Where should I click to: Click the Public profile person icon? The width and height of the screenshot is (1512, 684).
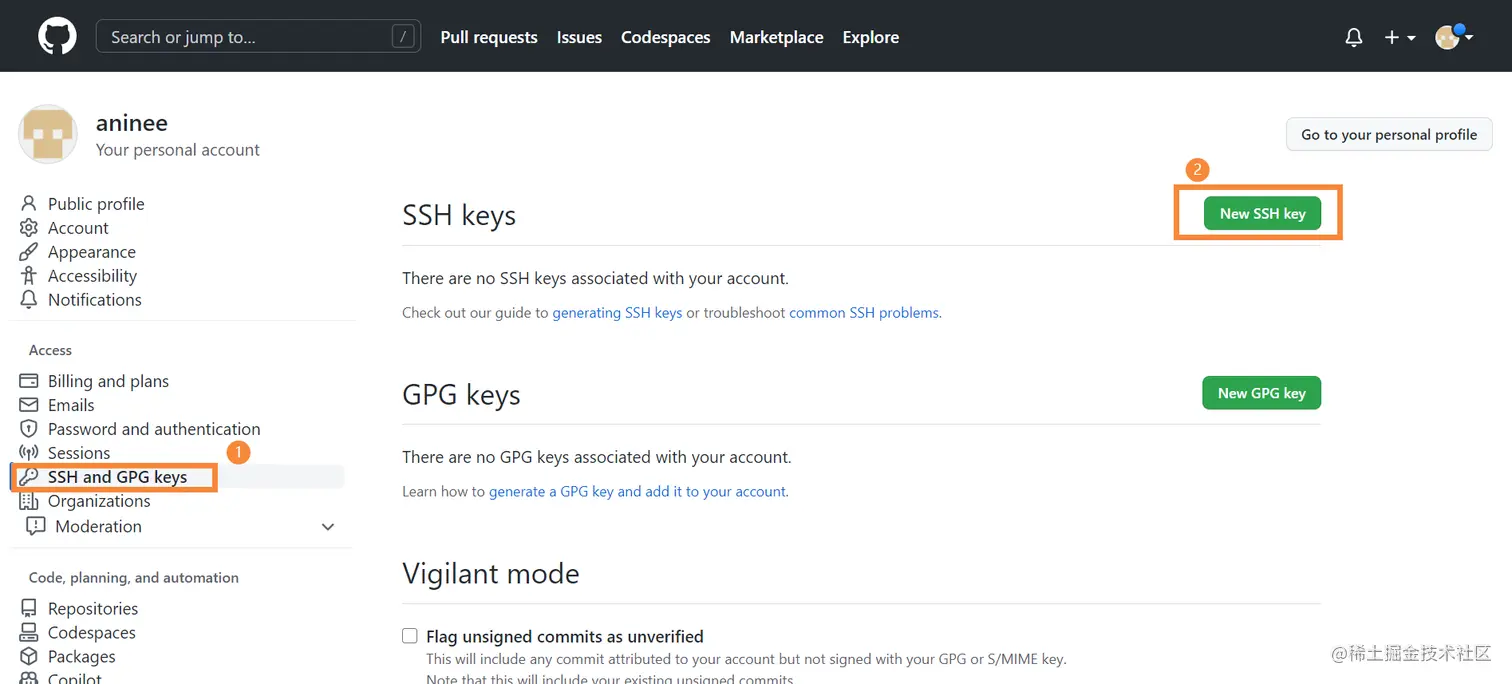coord(29,204)
